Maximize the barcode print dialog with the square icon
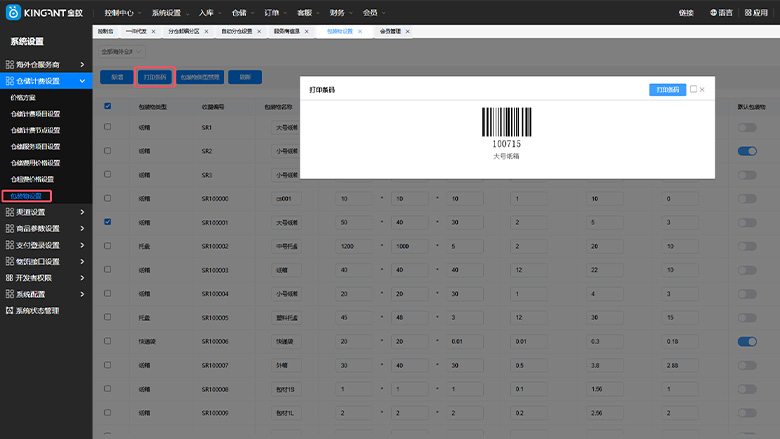The width and height of the screenshot is (780, 439). (x=693, y=89)
